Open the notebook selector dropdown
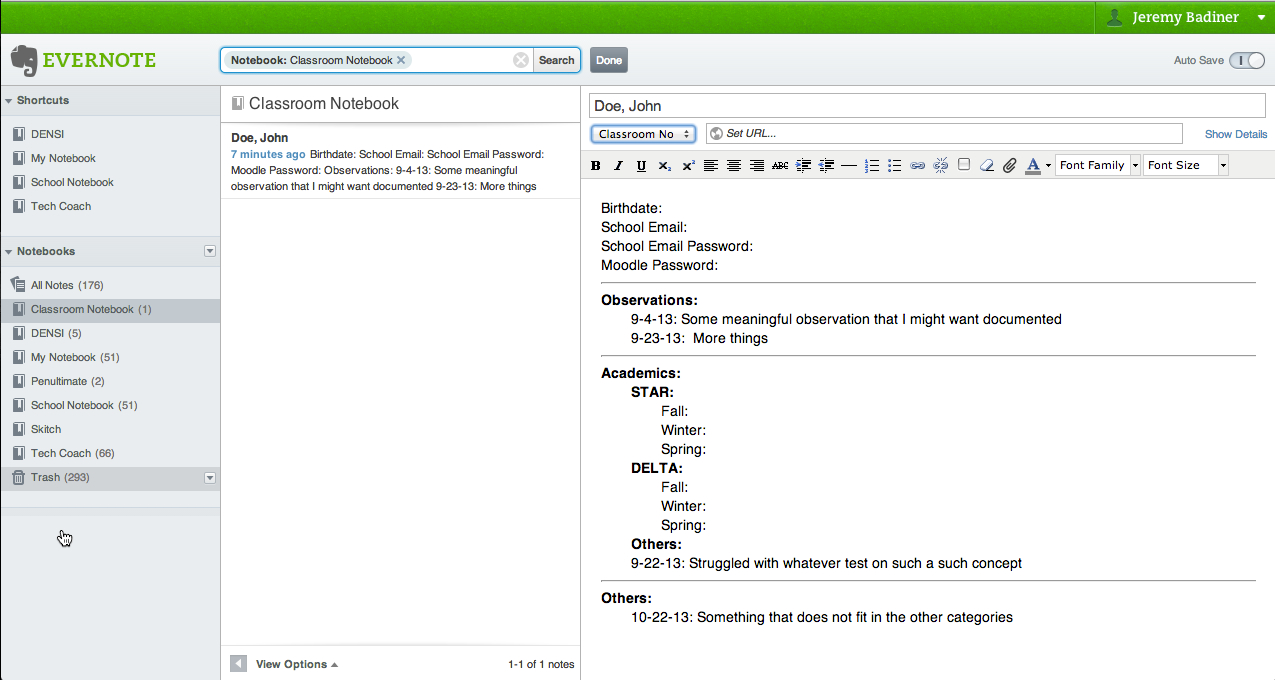The width and height of the screenshot is (1275, 680). pos(643,134)
